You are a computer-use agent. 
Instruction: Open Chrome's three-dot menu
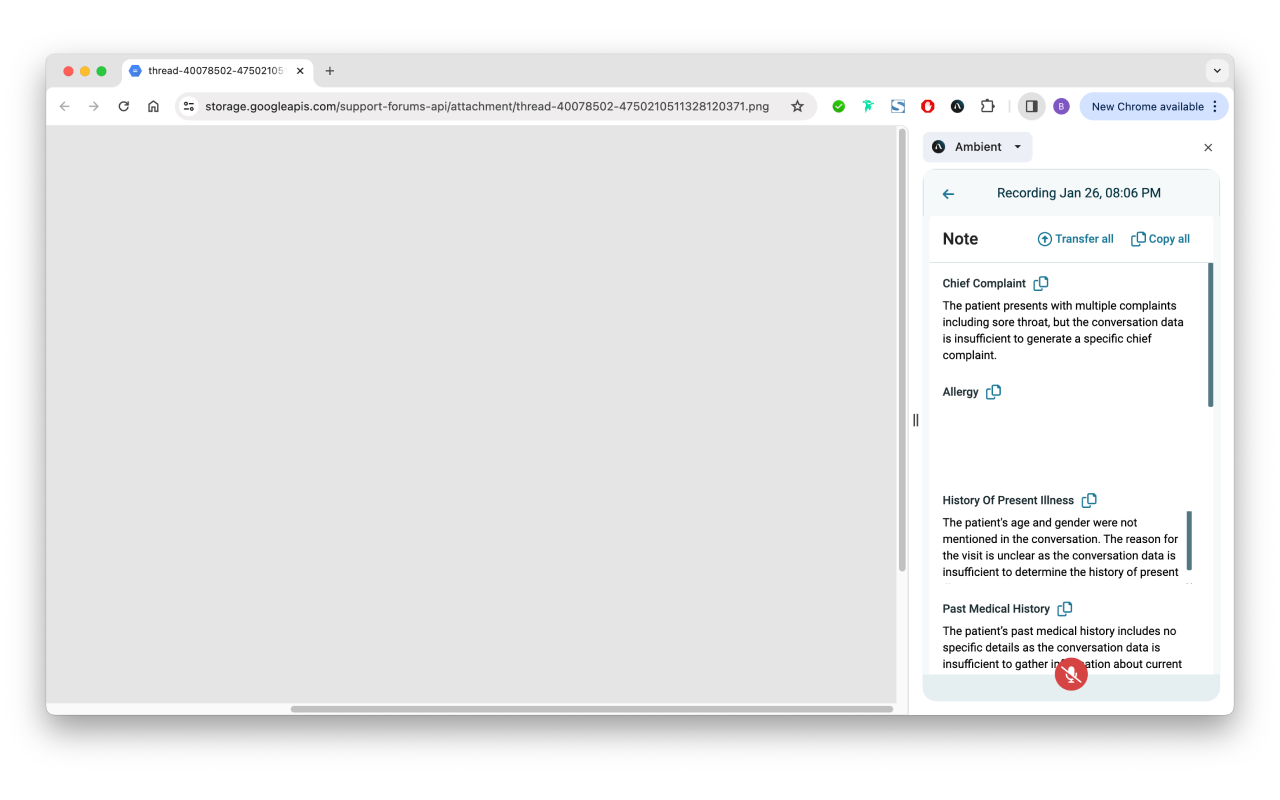[1215, 106]
